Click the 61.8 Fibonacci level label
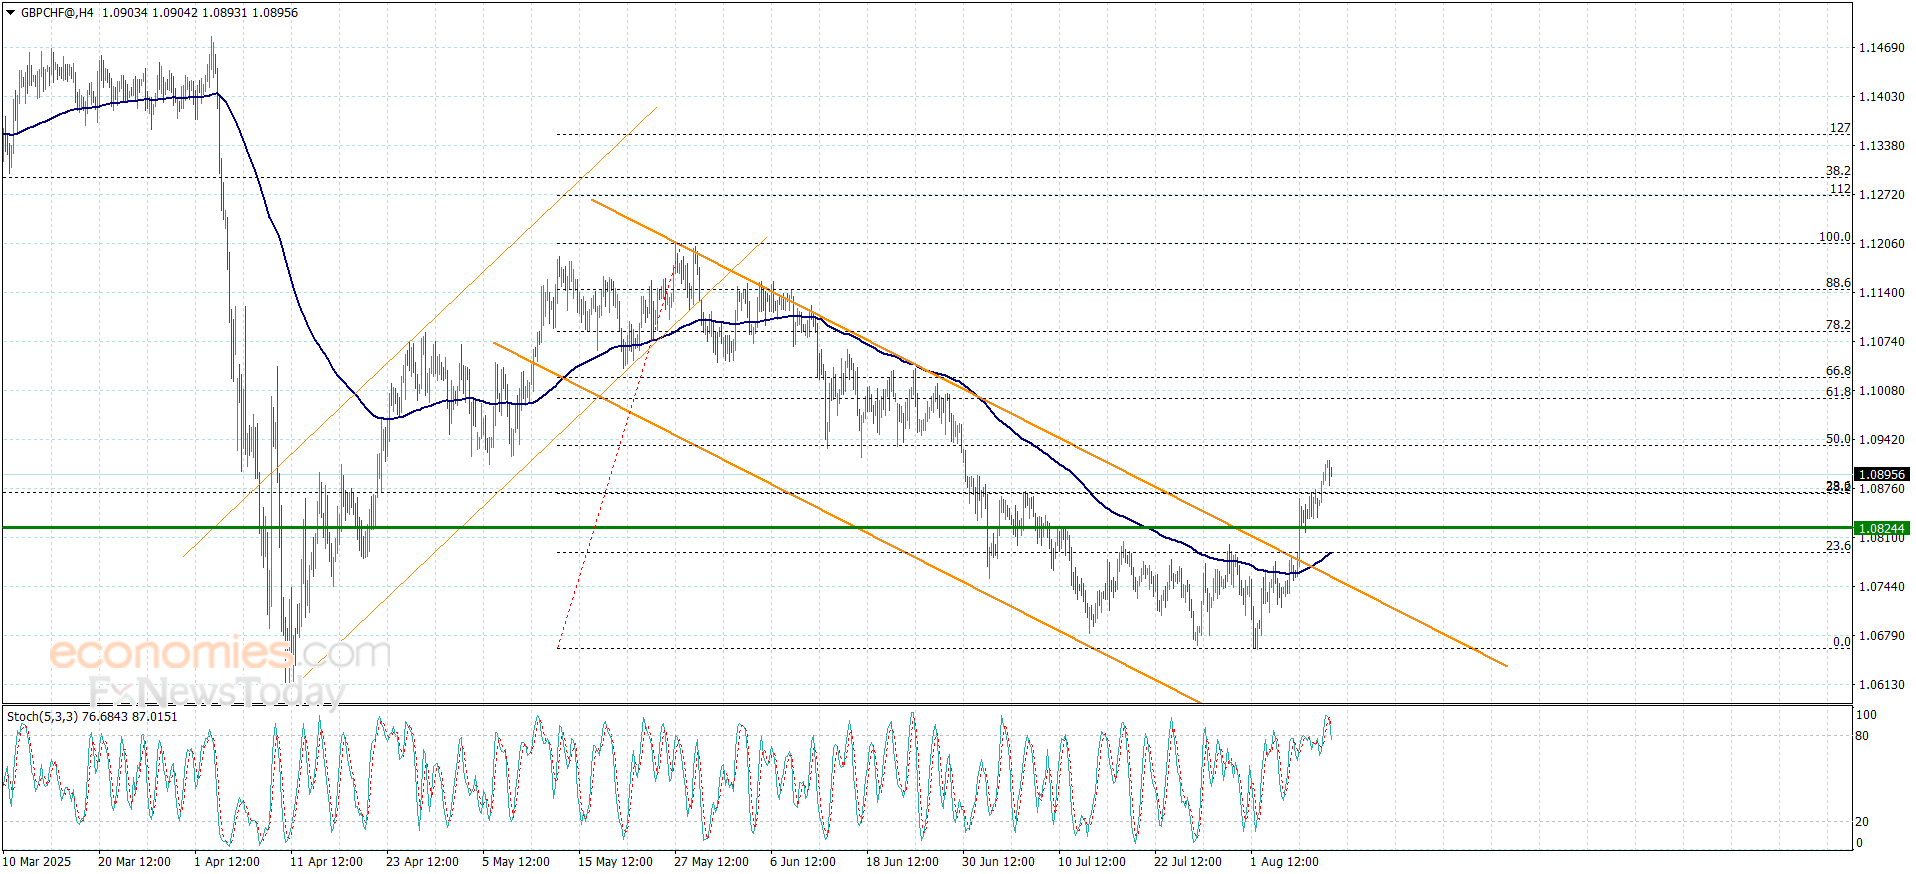This screenshot has width=1916, height=874. tap(1838, 392)
